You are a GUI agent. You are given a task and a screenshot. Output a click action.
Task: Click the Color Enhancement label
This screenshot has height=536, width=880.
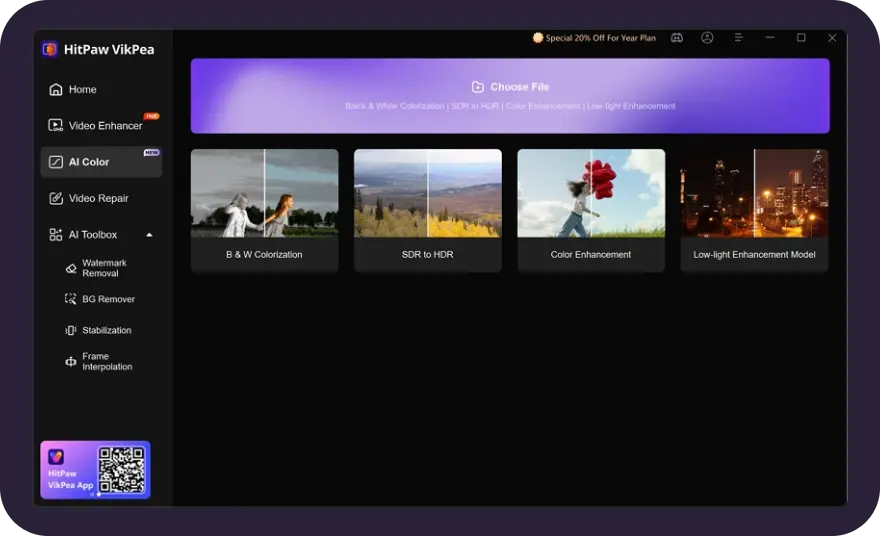(x=591, y=255)
